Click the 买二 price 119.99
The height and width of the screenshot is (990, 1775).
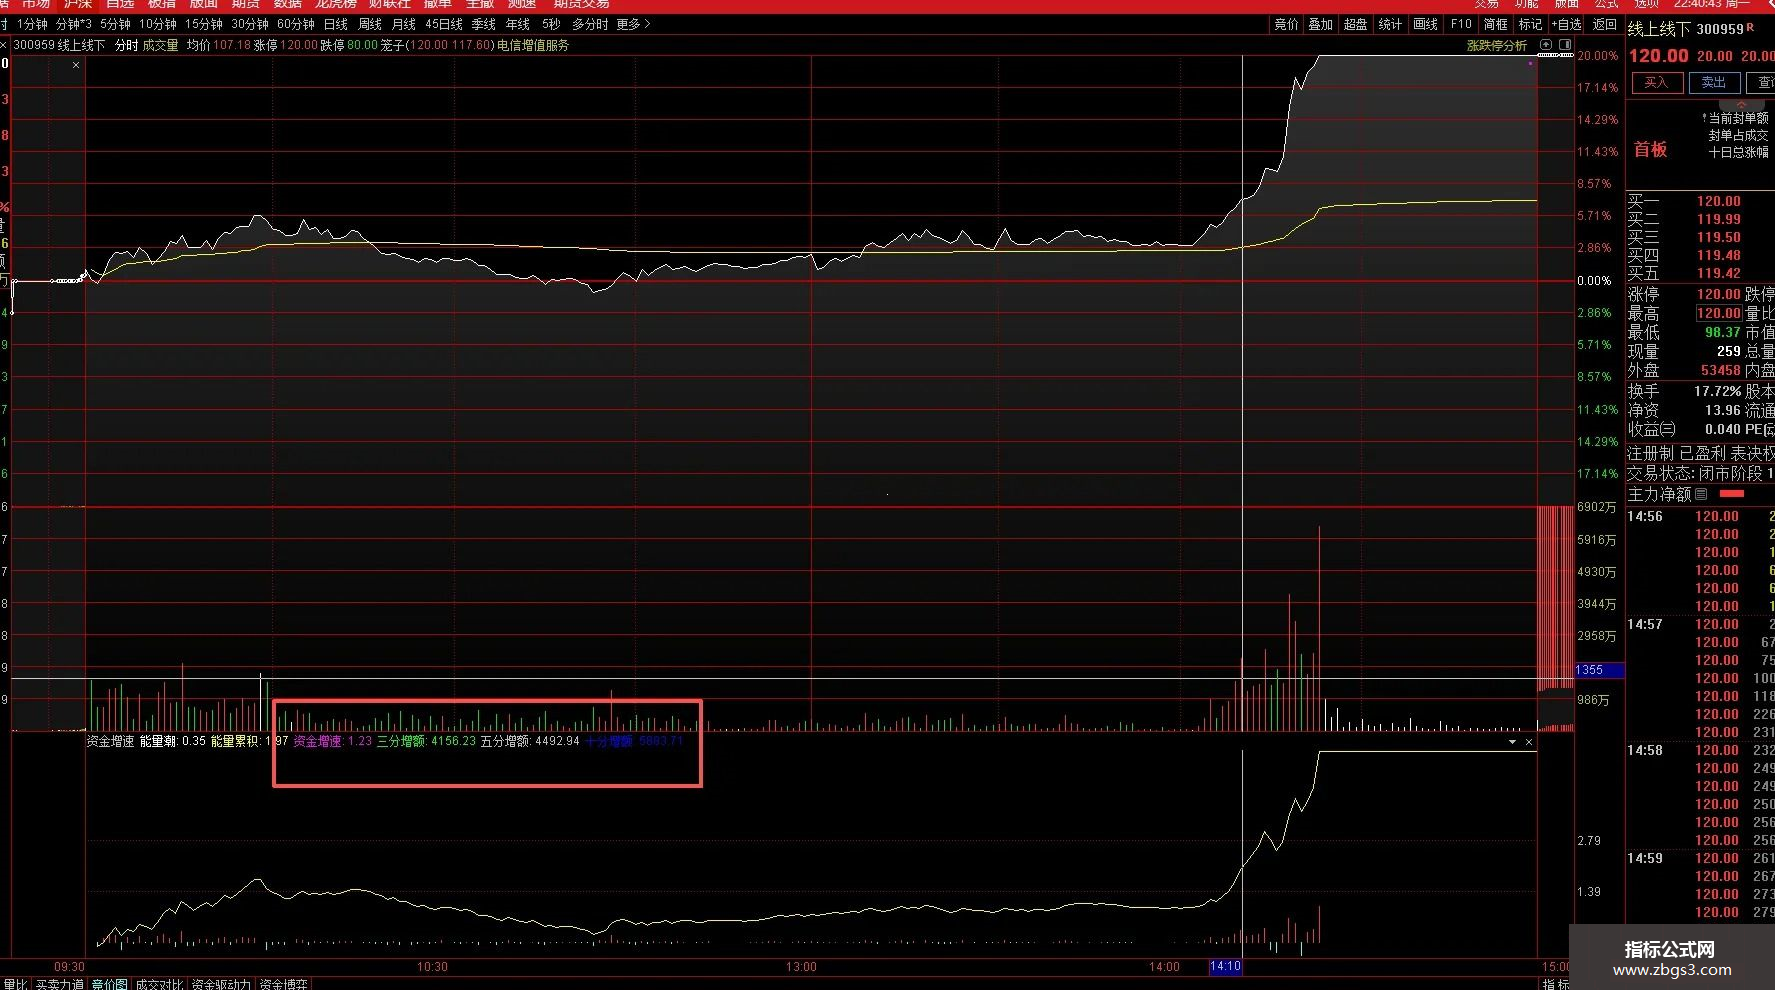click(x=1718, y=219)
